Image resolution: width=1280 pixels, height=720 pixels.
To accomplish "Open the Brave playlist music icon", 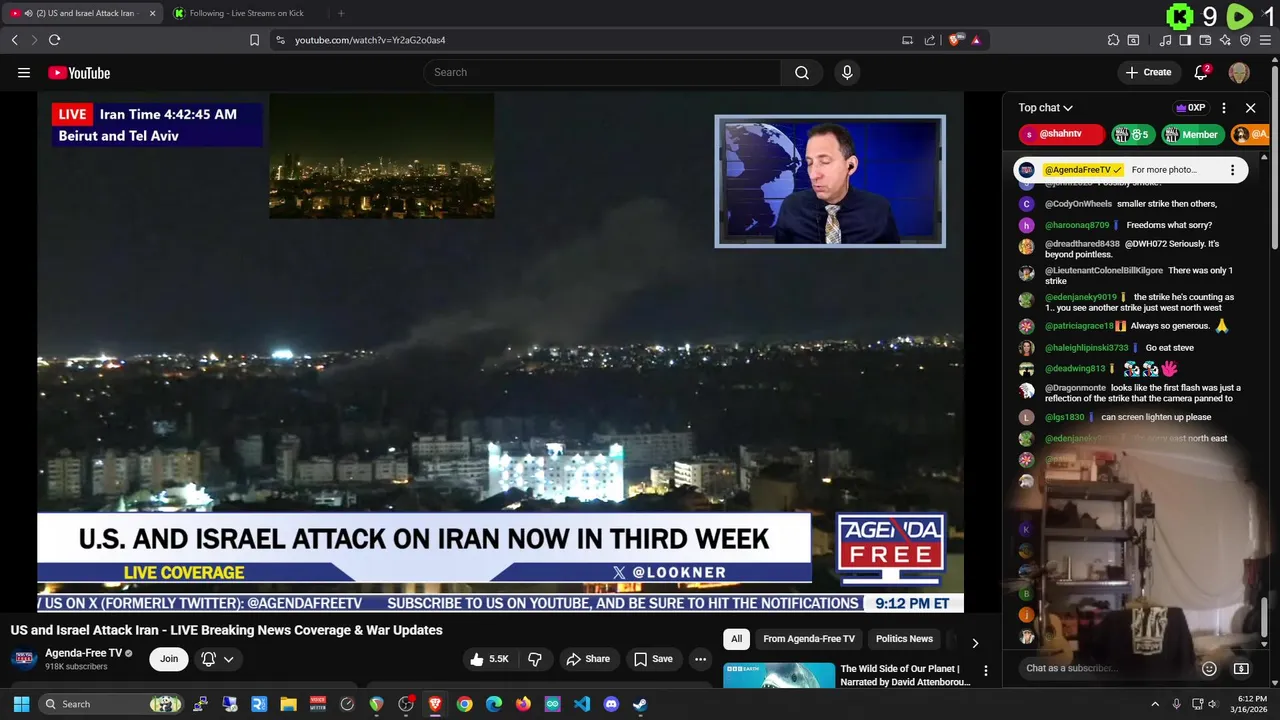I will (1166, 40).
